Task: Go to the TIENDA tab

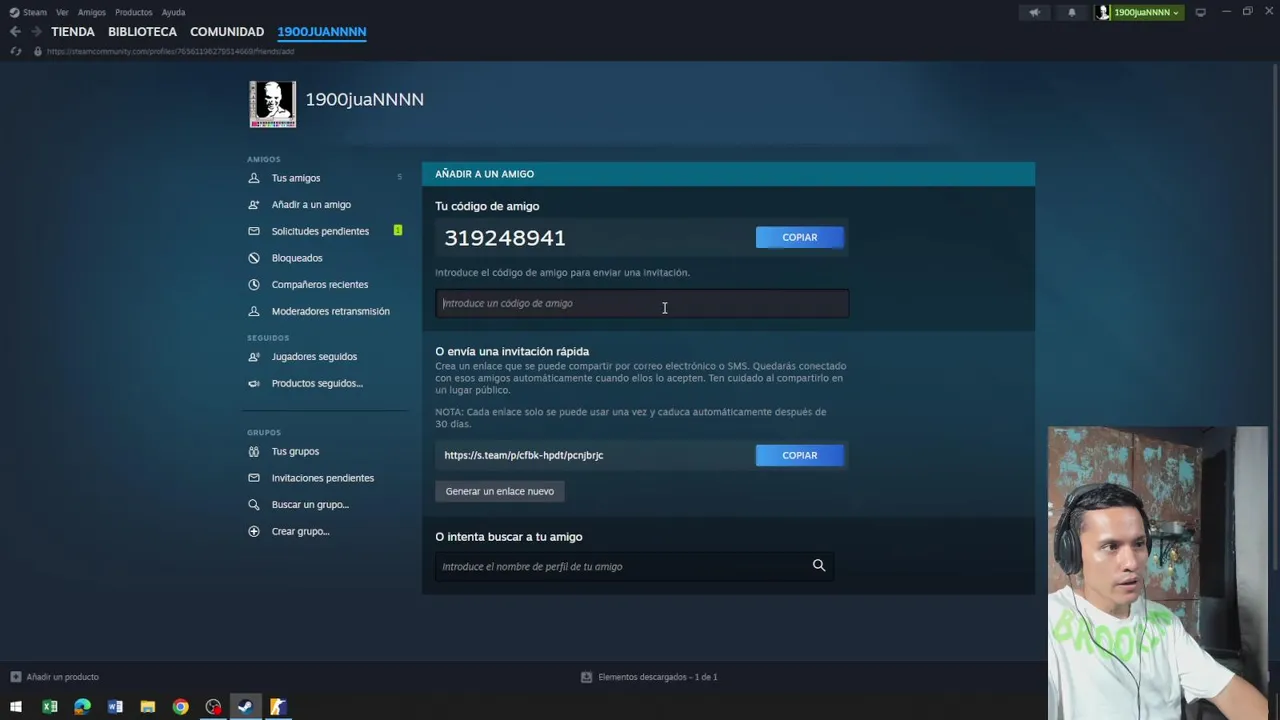Action: tap(73, 32)
